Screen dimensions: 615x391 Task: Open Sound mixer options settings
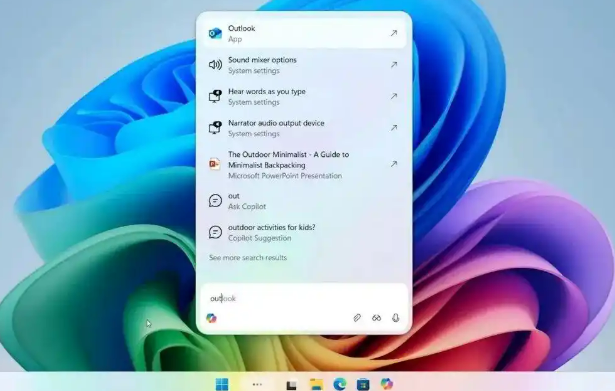304,65
